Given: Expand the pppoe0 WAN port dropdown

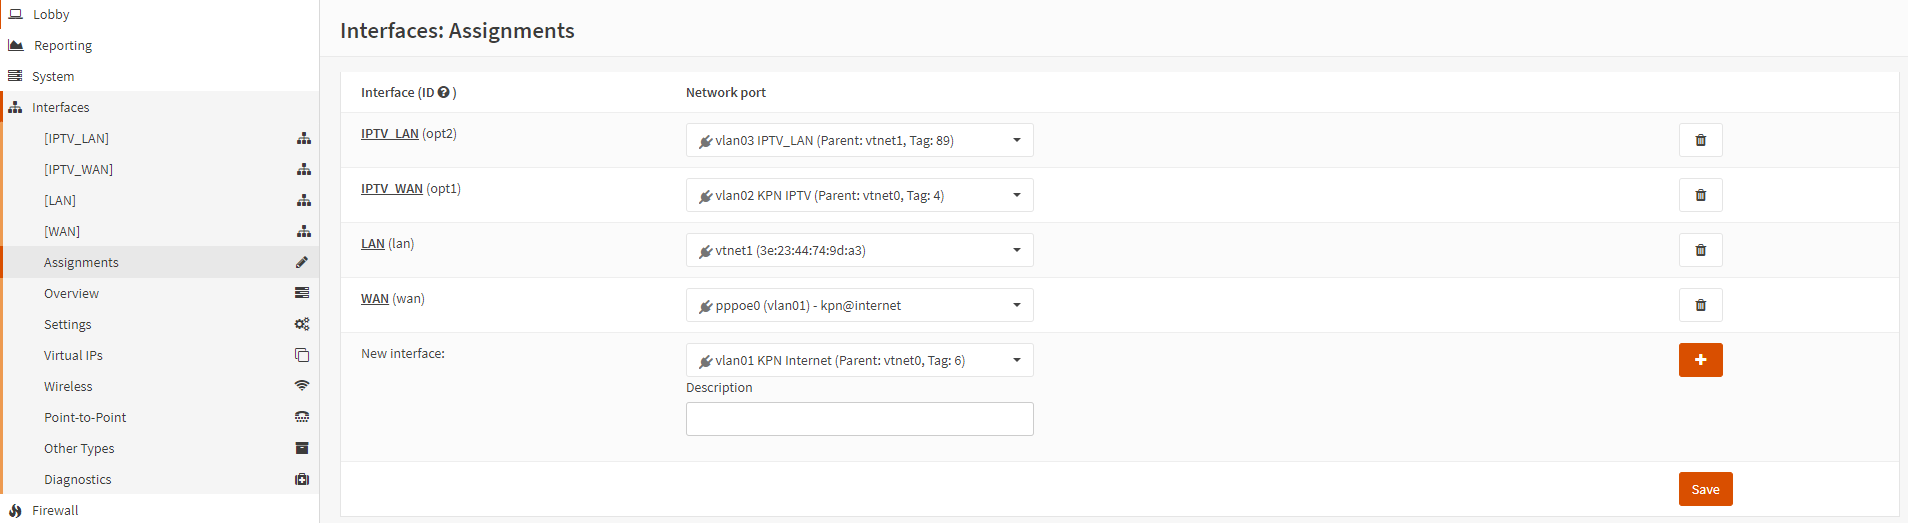Looking at the screenshot, I should [860, 305].
